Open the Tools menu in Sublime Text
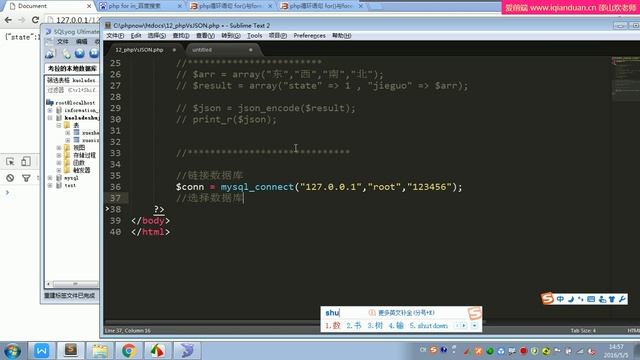Screen dimensions: 640x360 254,36
